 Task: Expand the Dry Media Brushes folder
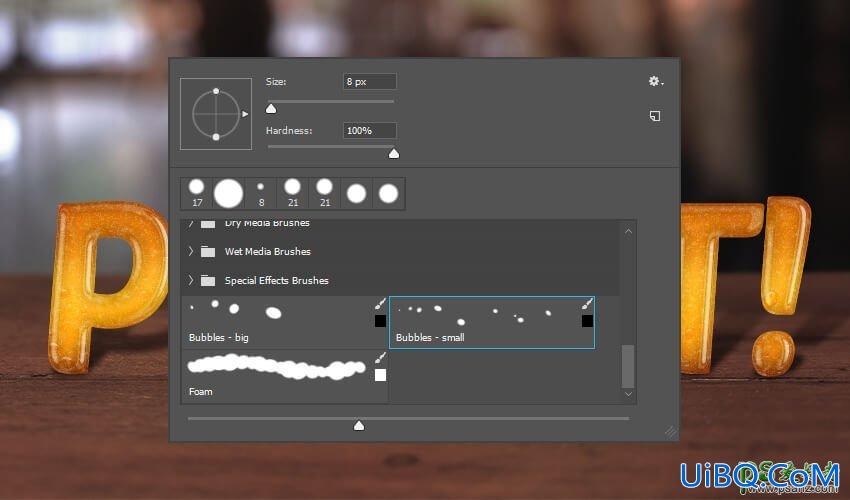191,223
